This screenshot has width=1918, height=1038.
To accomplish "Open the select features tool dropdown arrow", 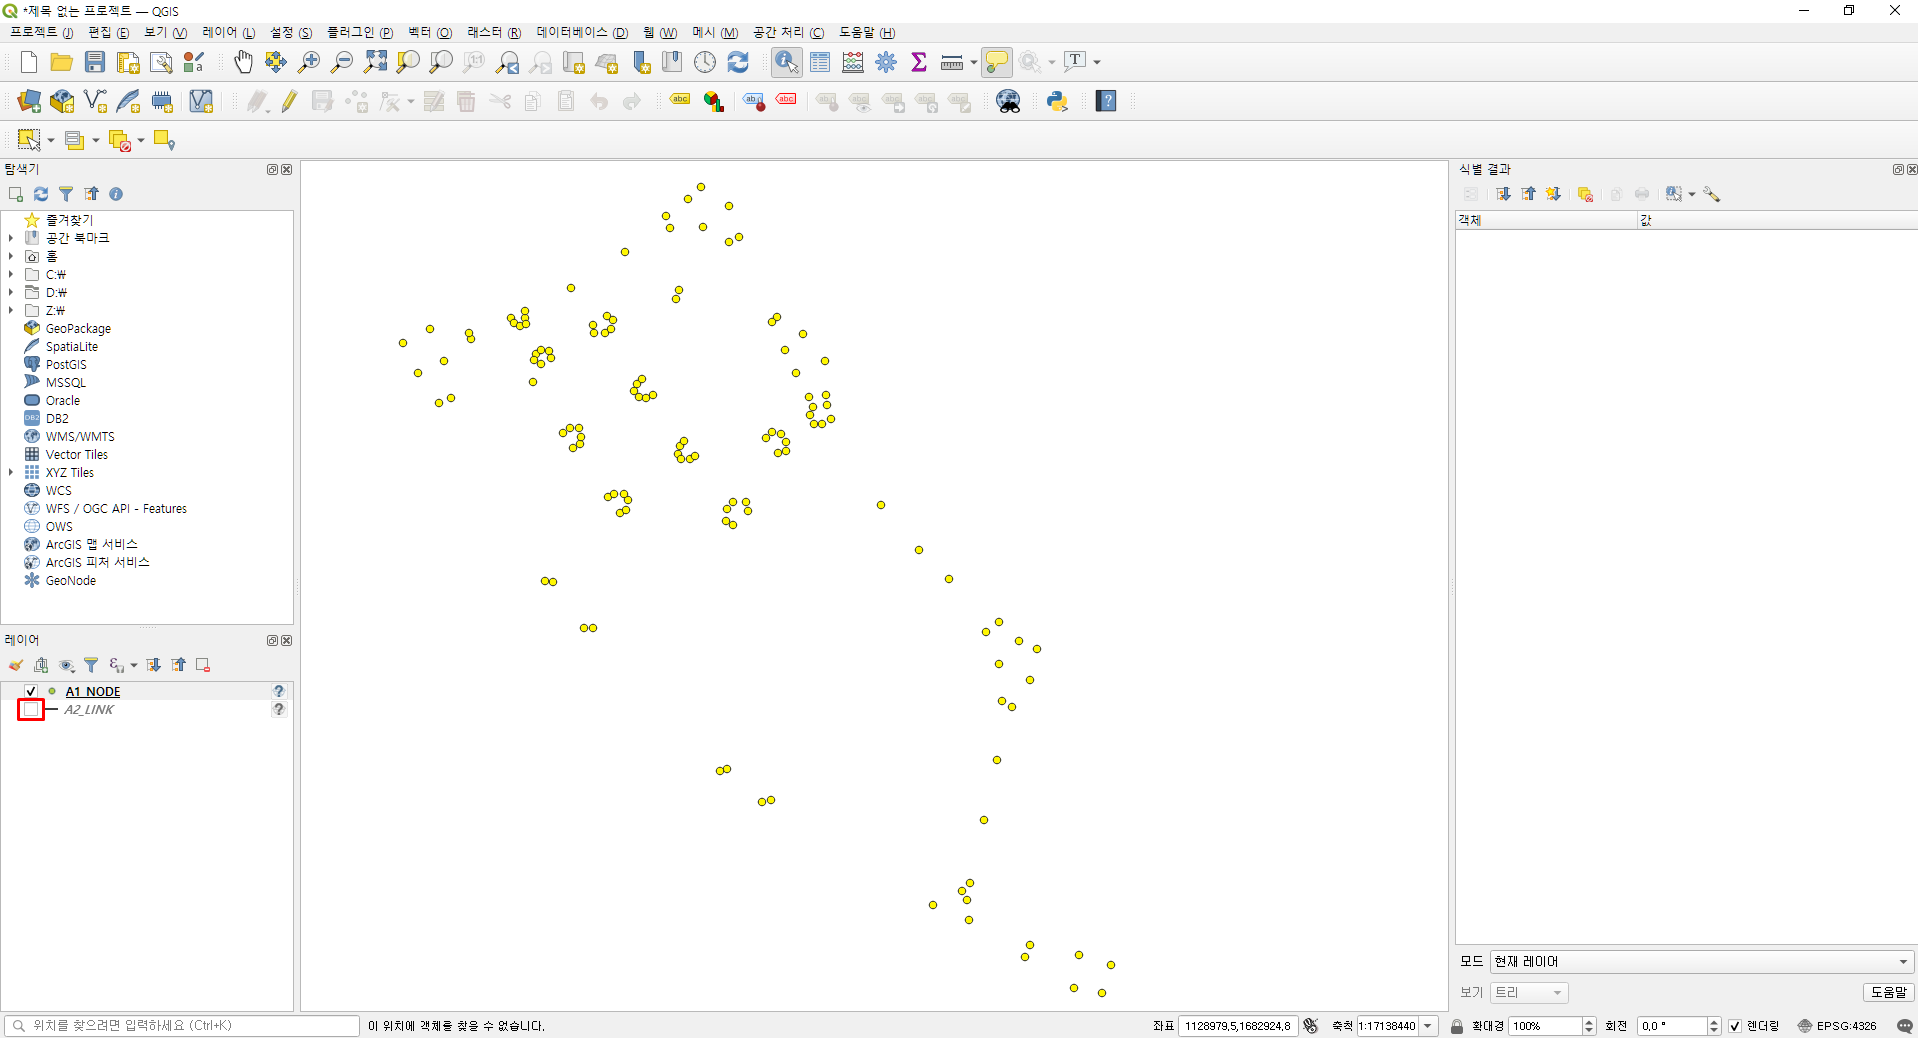I will click(51, 140).
